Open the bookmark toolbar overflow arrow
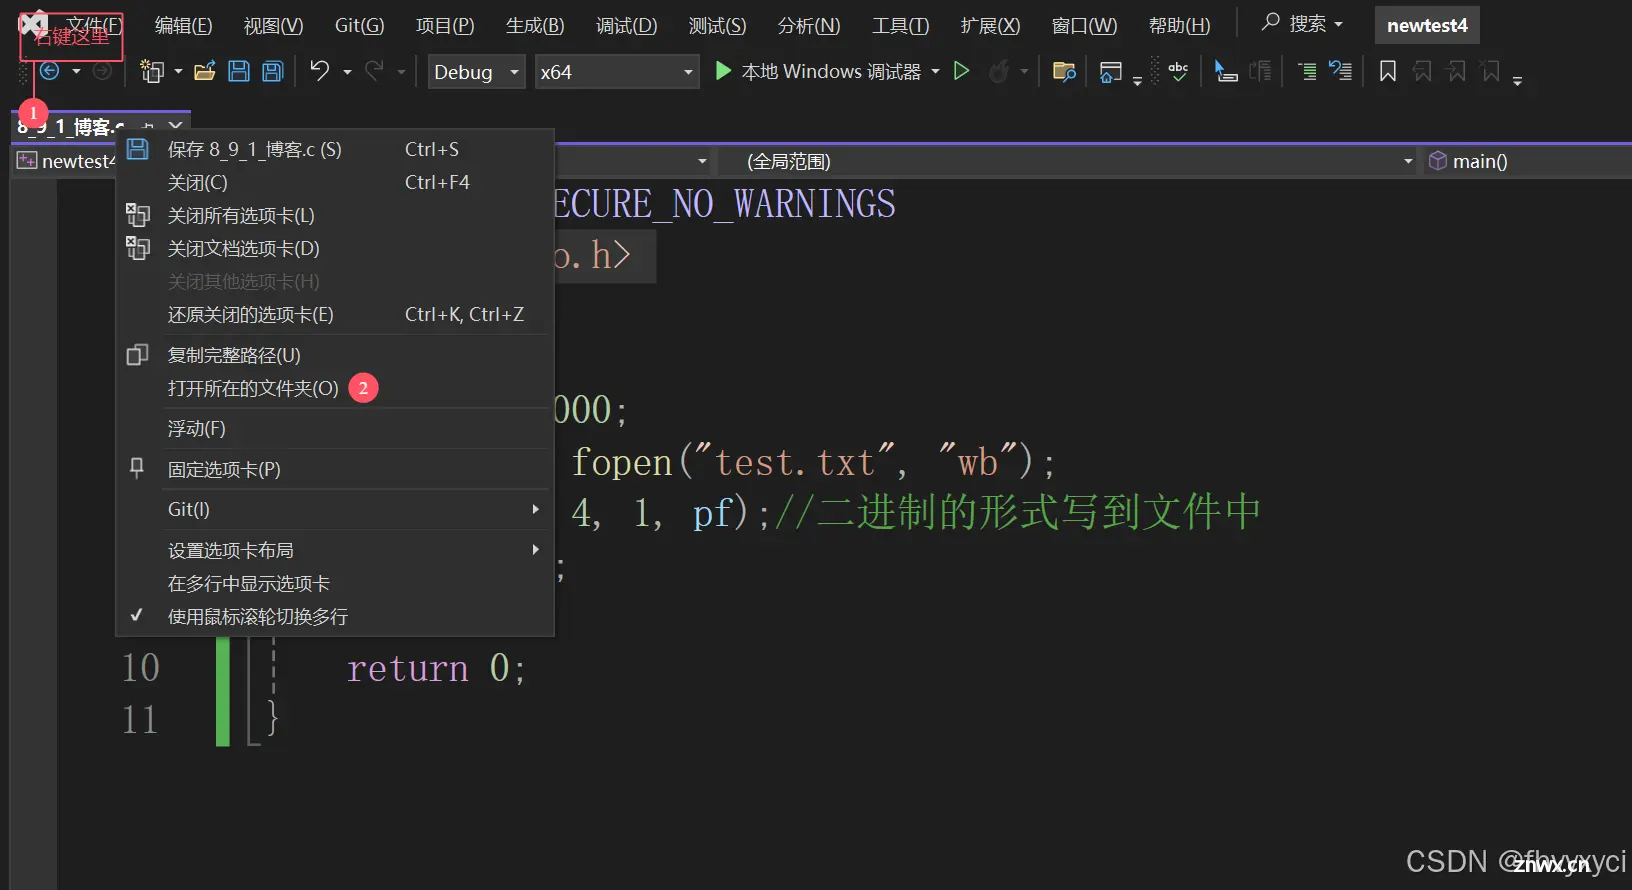This screenshot has width=1632, height=890. (1518, 82)
